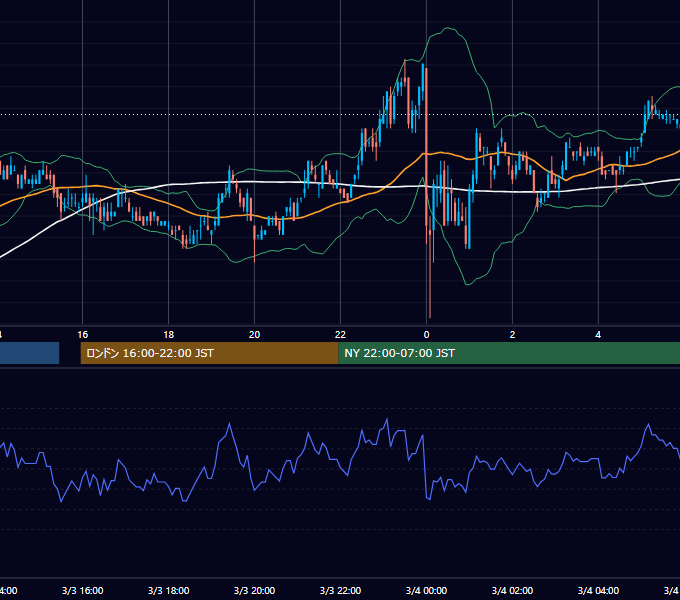Click the ロンドン 16:00-22:00 JST session bar
Viewport: 680px width, 600px height.
209,353
